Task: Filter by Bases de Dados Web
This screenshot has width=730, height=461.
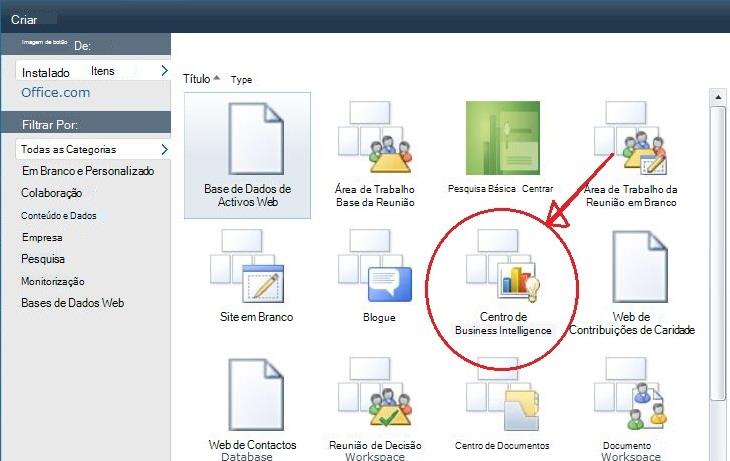Action: click(73, 303)
